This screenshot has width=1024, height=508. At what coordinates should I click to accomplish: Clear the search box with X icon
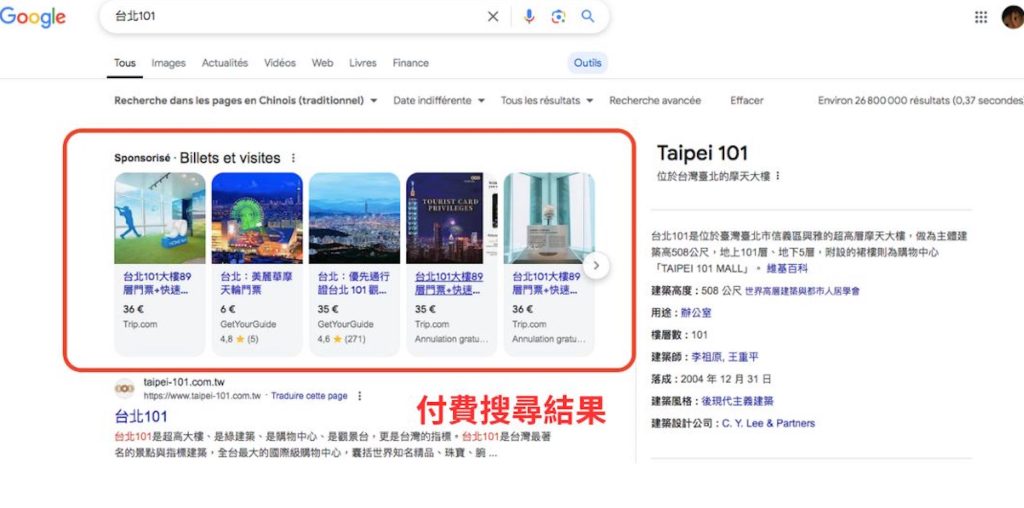(x=493, y=16)
